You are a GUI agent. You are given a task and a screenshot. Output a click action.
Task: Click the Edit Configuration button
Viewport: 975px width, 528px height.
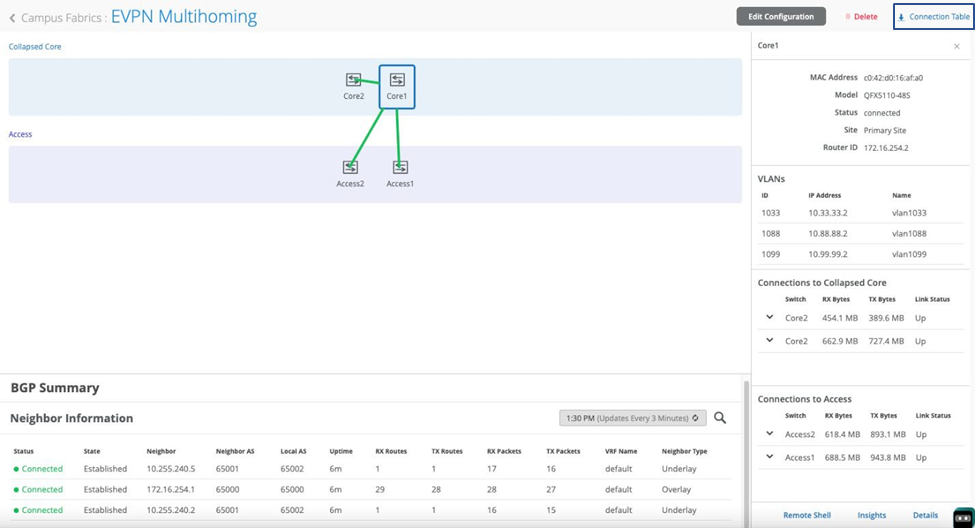[781, 16]
